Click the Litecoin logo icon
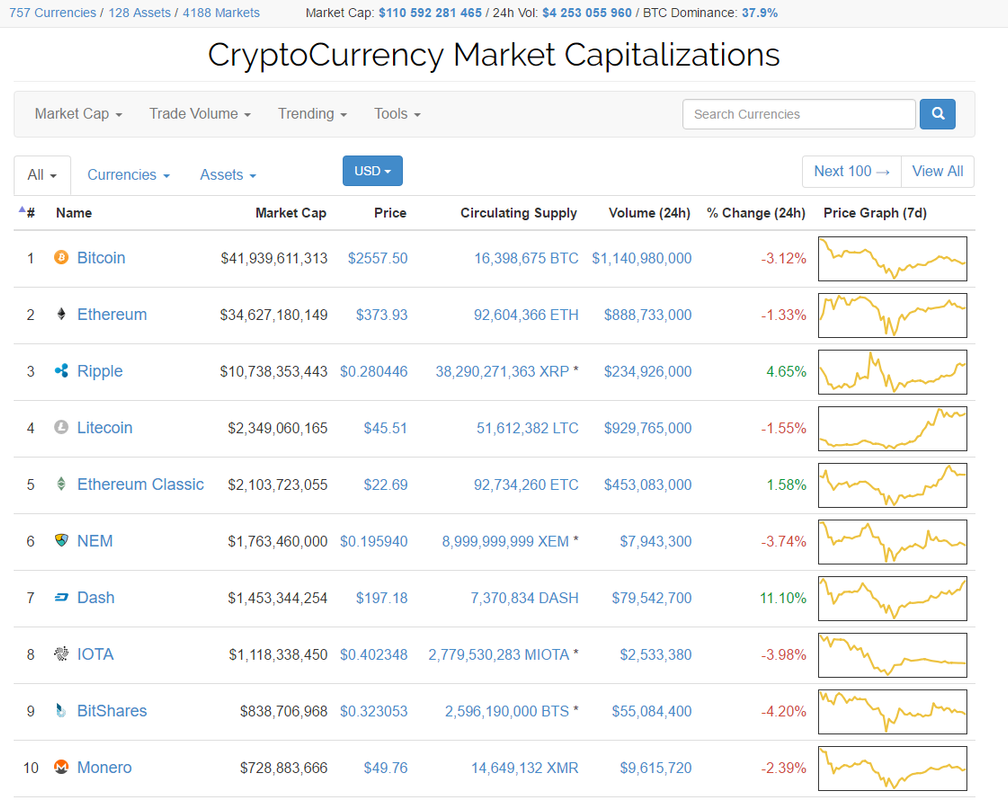 click(61, 428)
